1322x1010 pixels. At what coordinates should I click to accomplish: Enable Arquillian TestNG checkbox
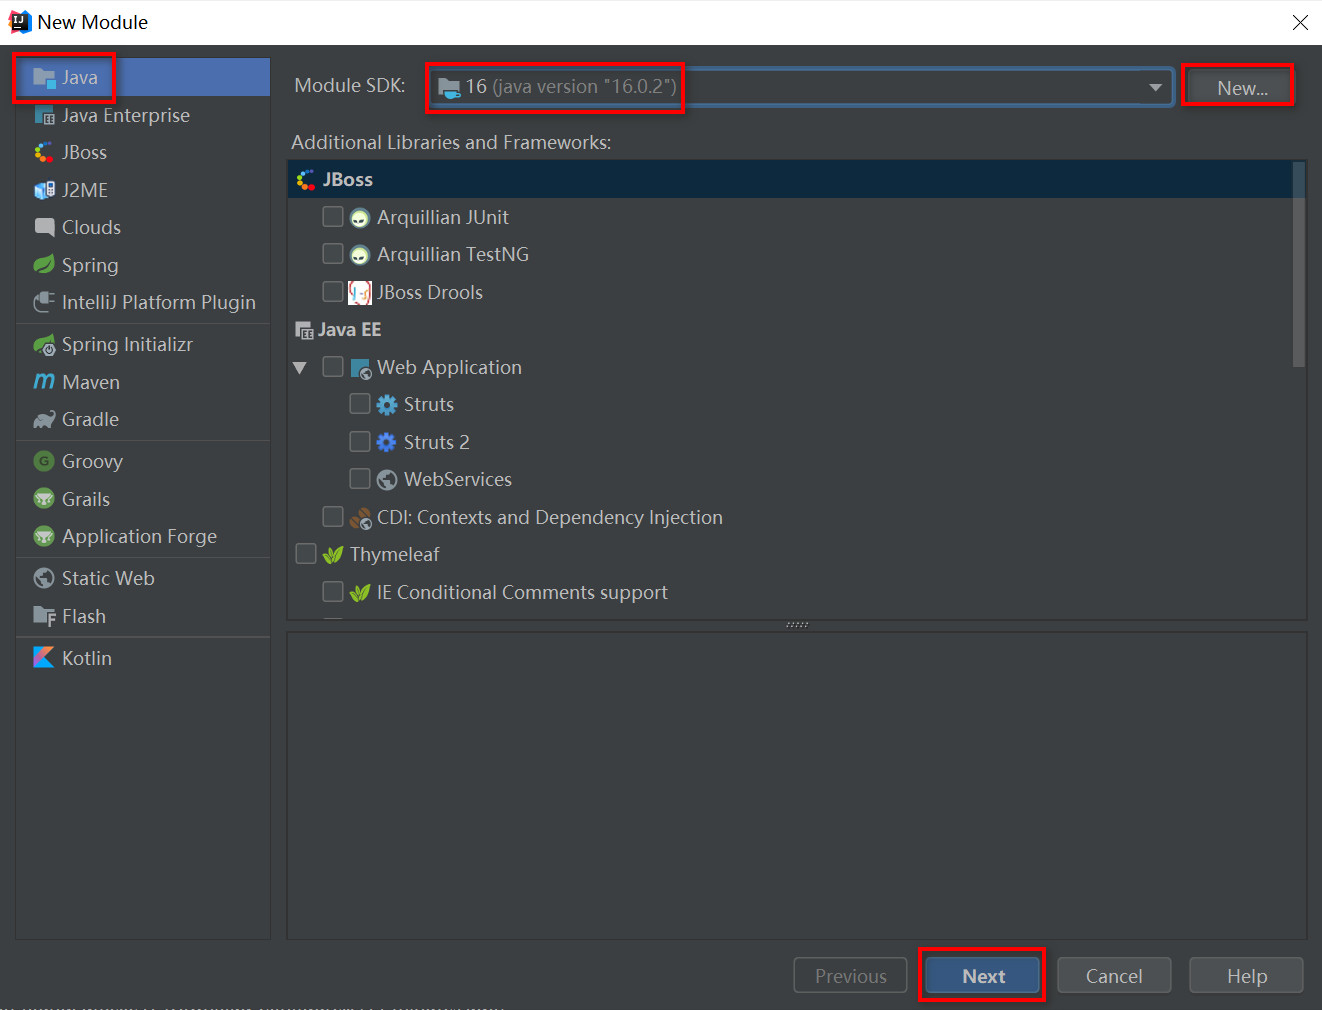[333, 254]
